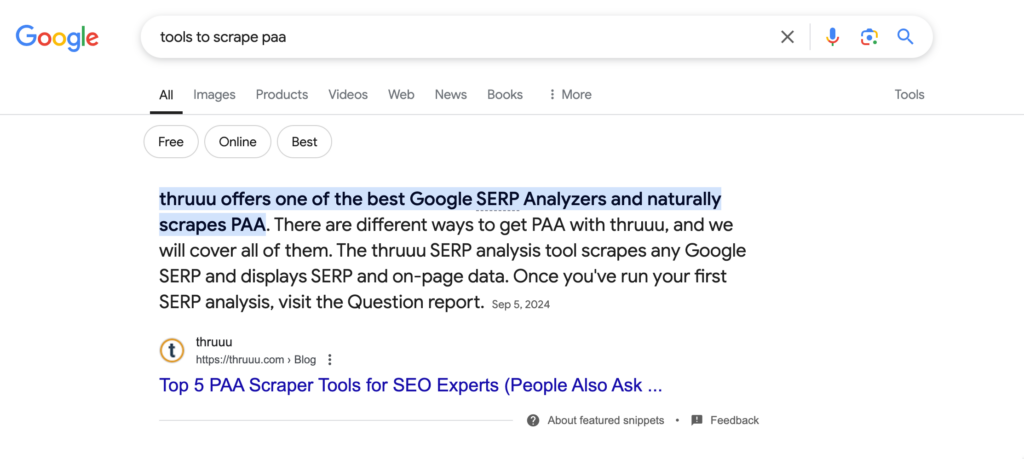Switch to the Web tab
Viewport: 1024px width, 459px height.
(401, 95)
